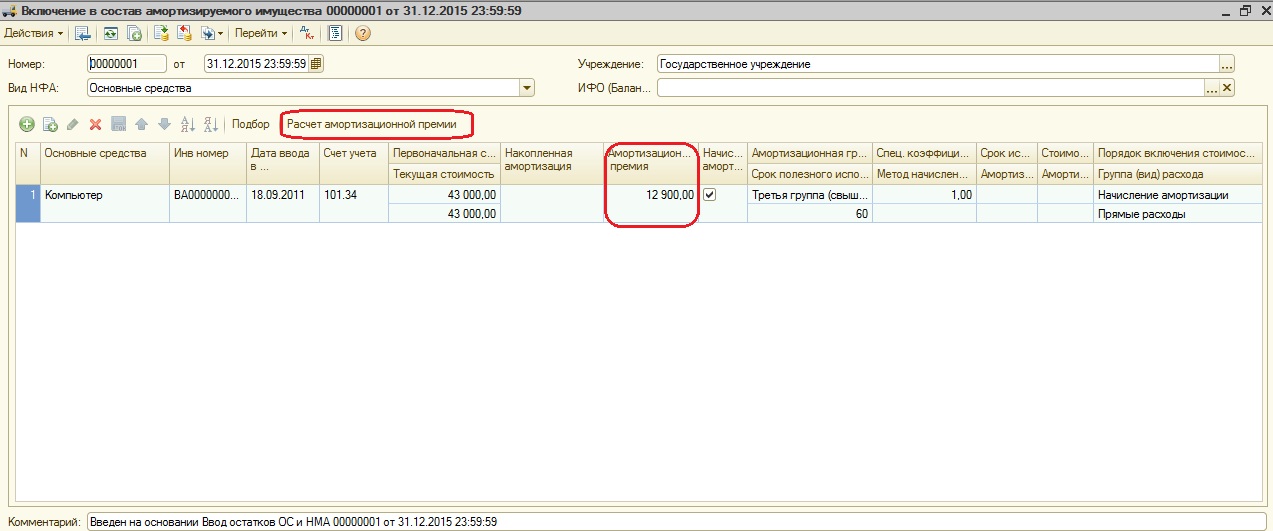Open the Перейти dropdown menu
1273x531 pixels.
(x=262, y=33)
